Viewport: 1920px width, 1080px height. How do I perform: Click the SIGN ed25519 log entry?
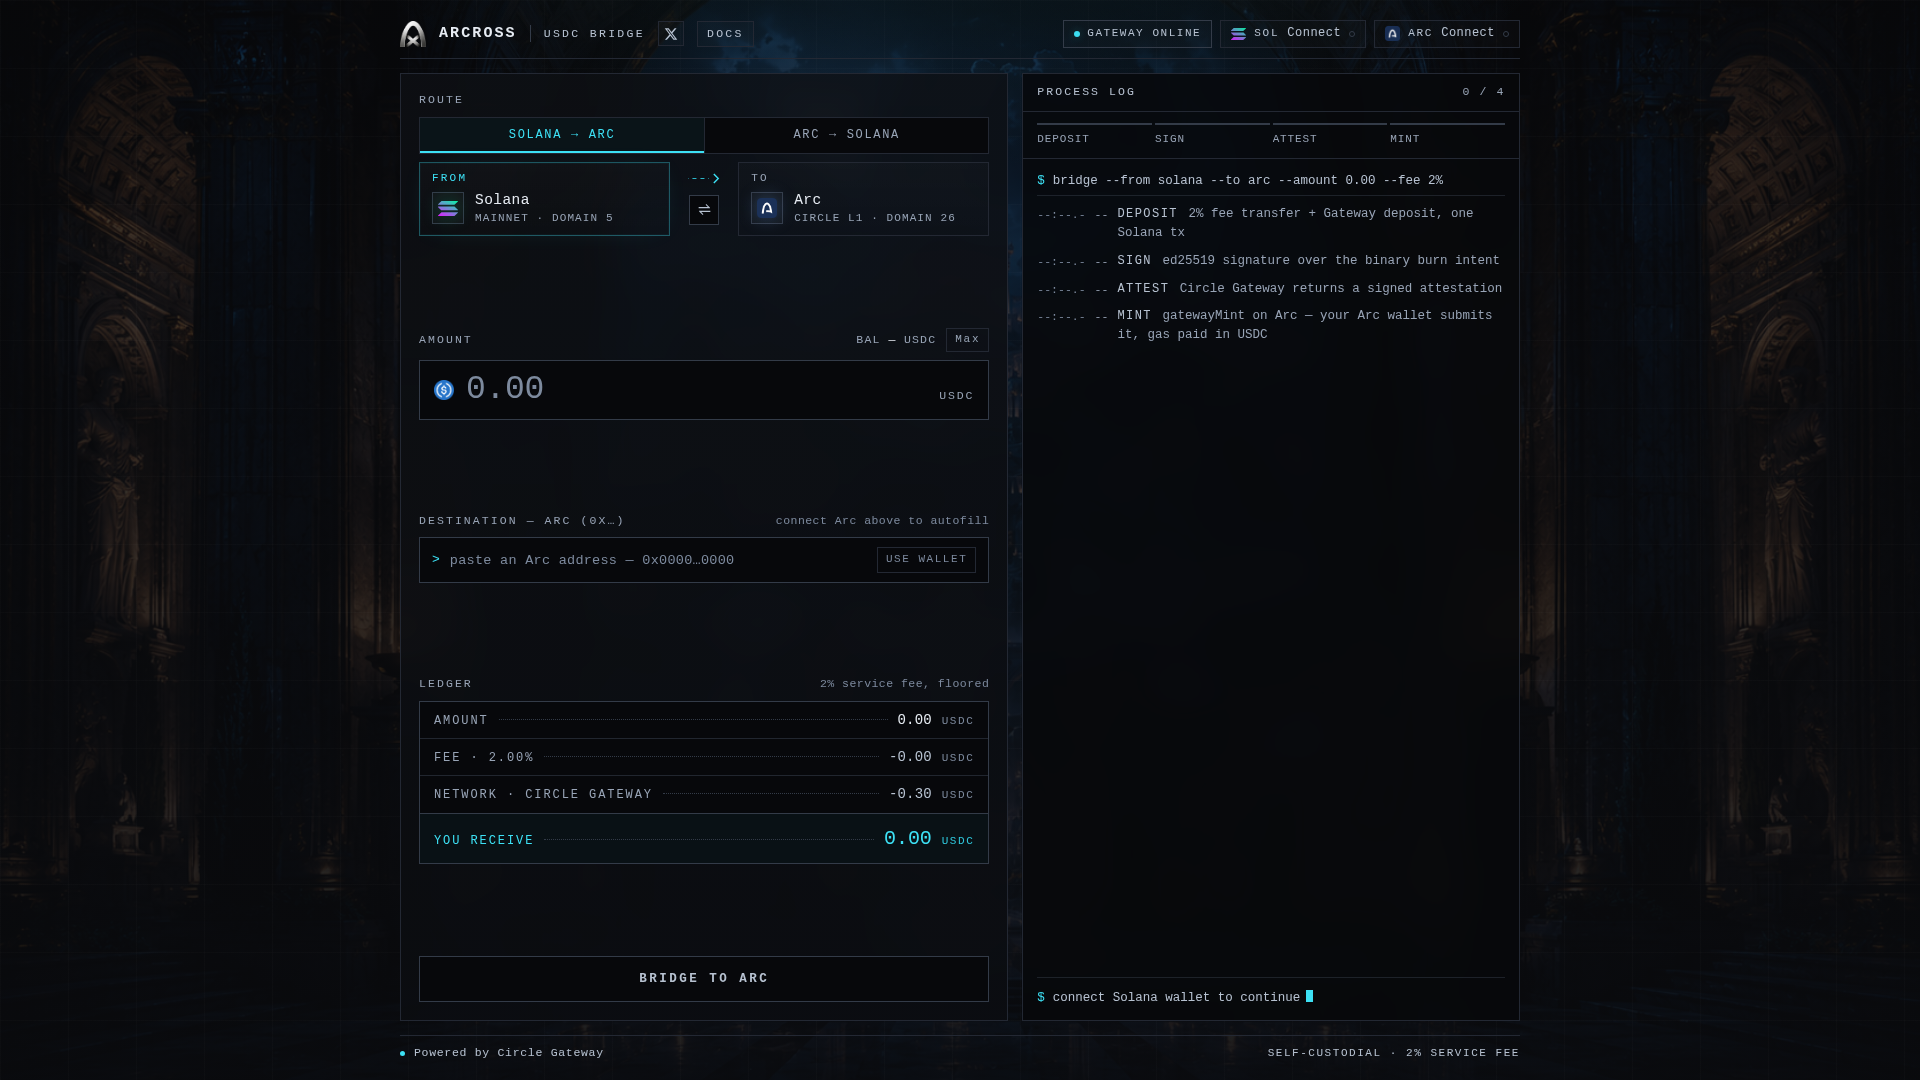[x=1271, y=261]
